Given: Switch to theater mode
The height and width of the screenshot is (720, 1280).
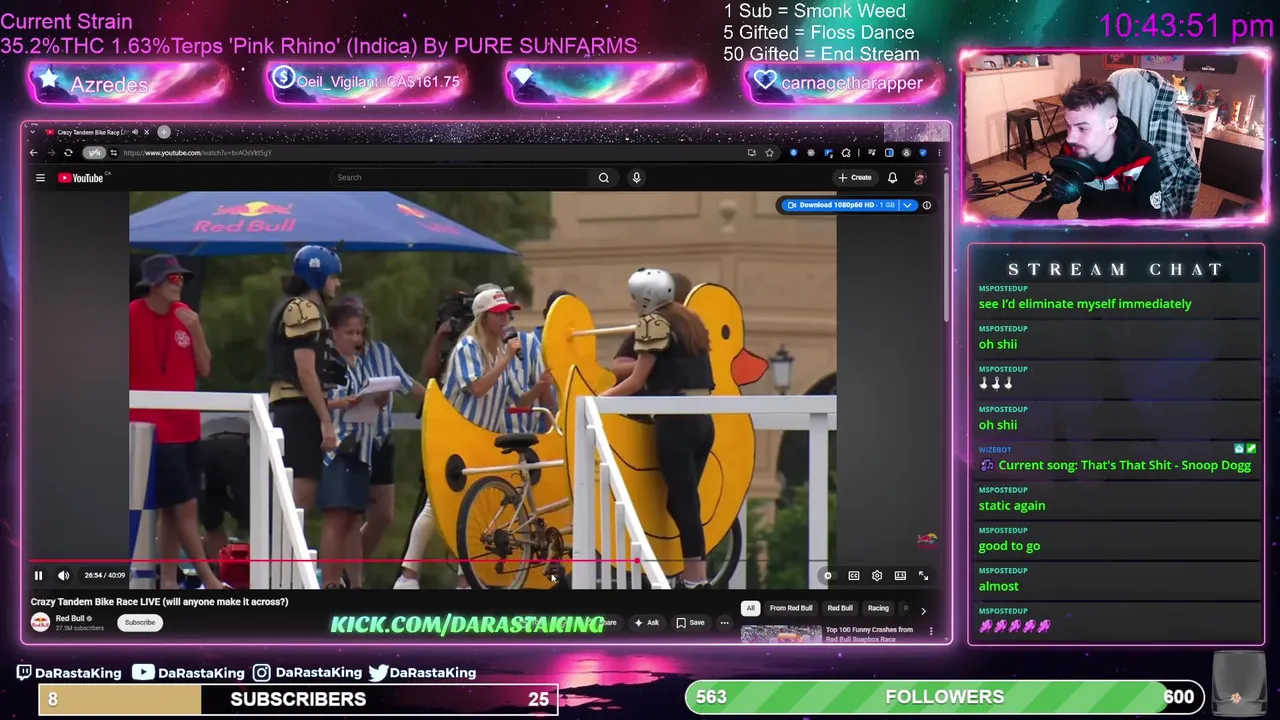Looking at the screenshot, I should [900, 576].
